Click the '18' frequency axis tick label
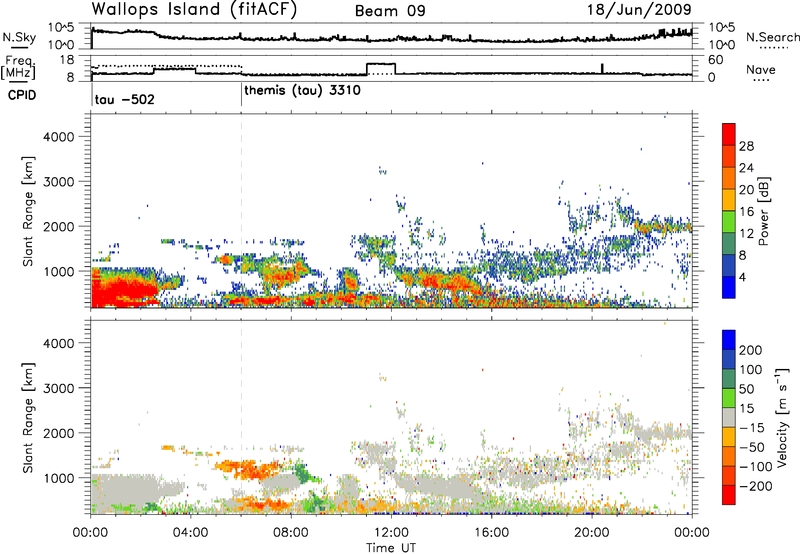This screenshot has height=554, width=800. [67, 60]
